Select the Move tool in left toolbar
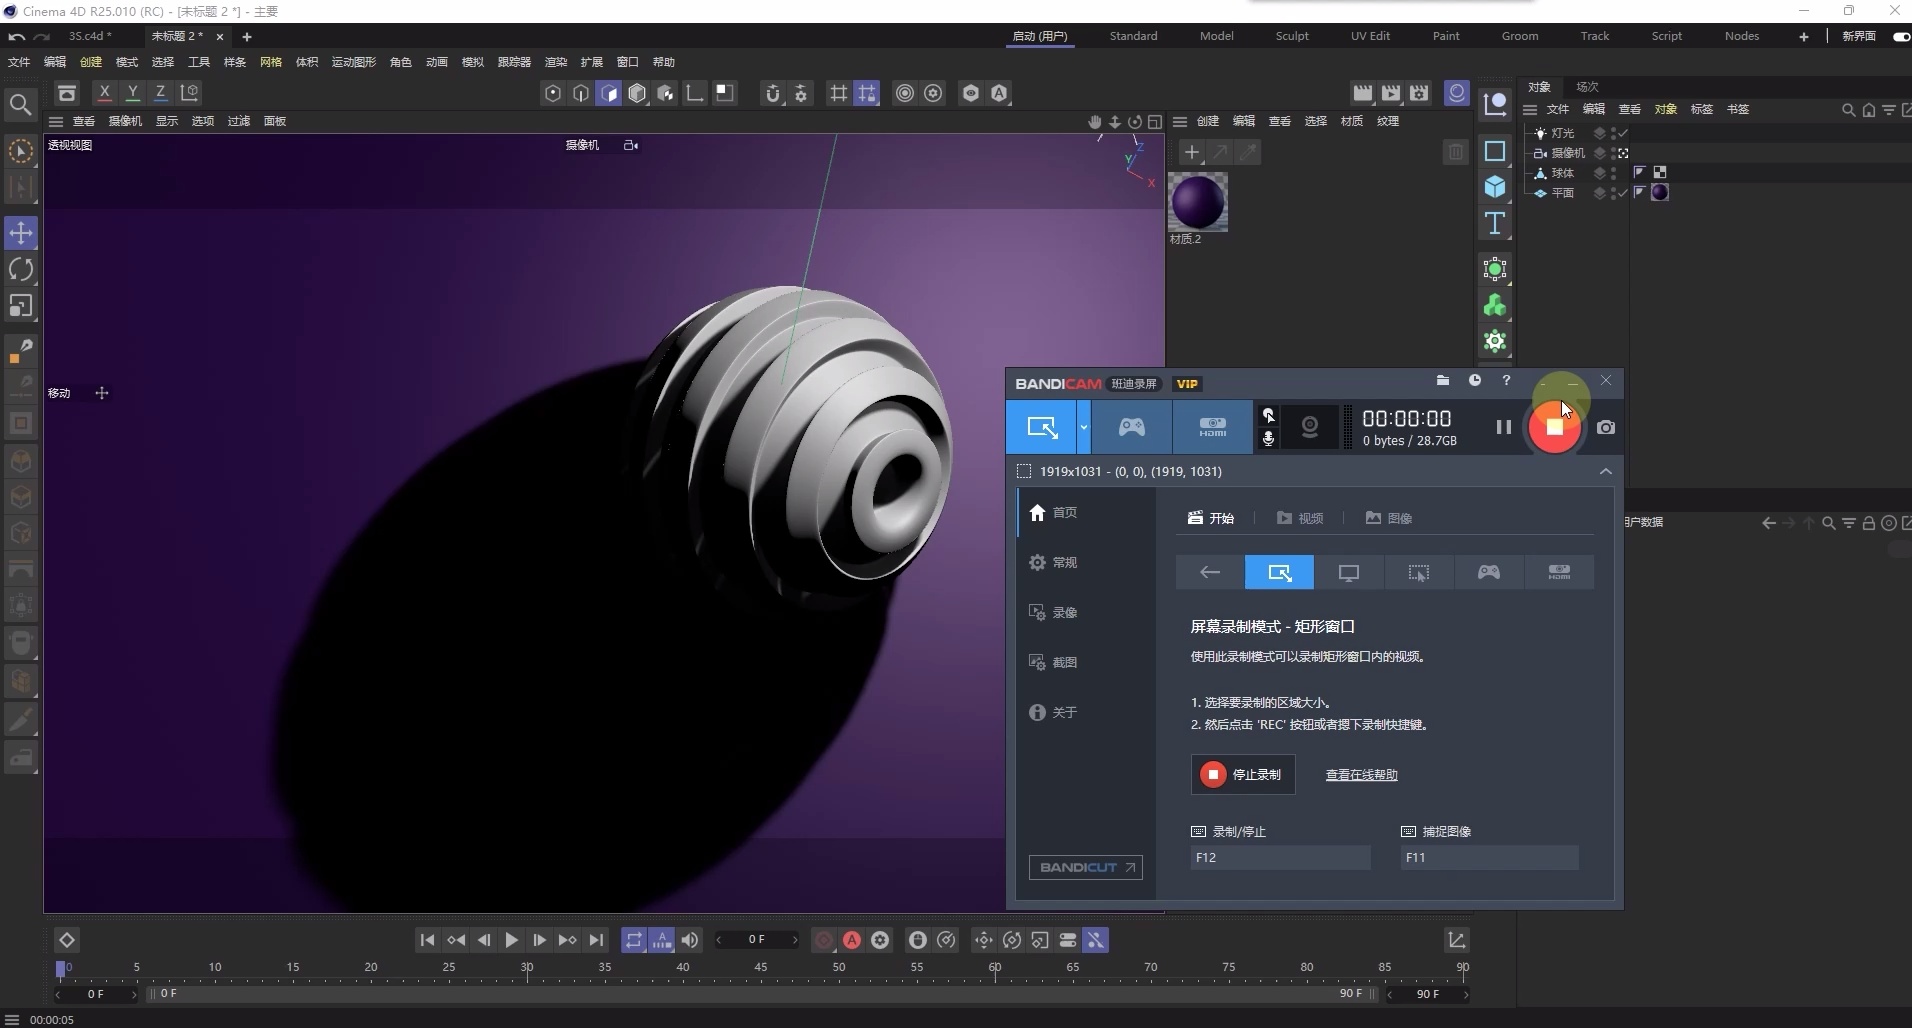 [21, 233]
